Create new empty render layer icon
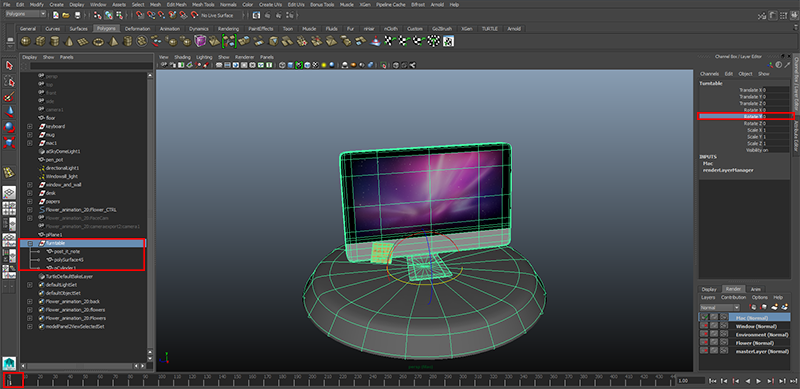The height and width of the screenshot is (389, 800). [x=774, y=307]
